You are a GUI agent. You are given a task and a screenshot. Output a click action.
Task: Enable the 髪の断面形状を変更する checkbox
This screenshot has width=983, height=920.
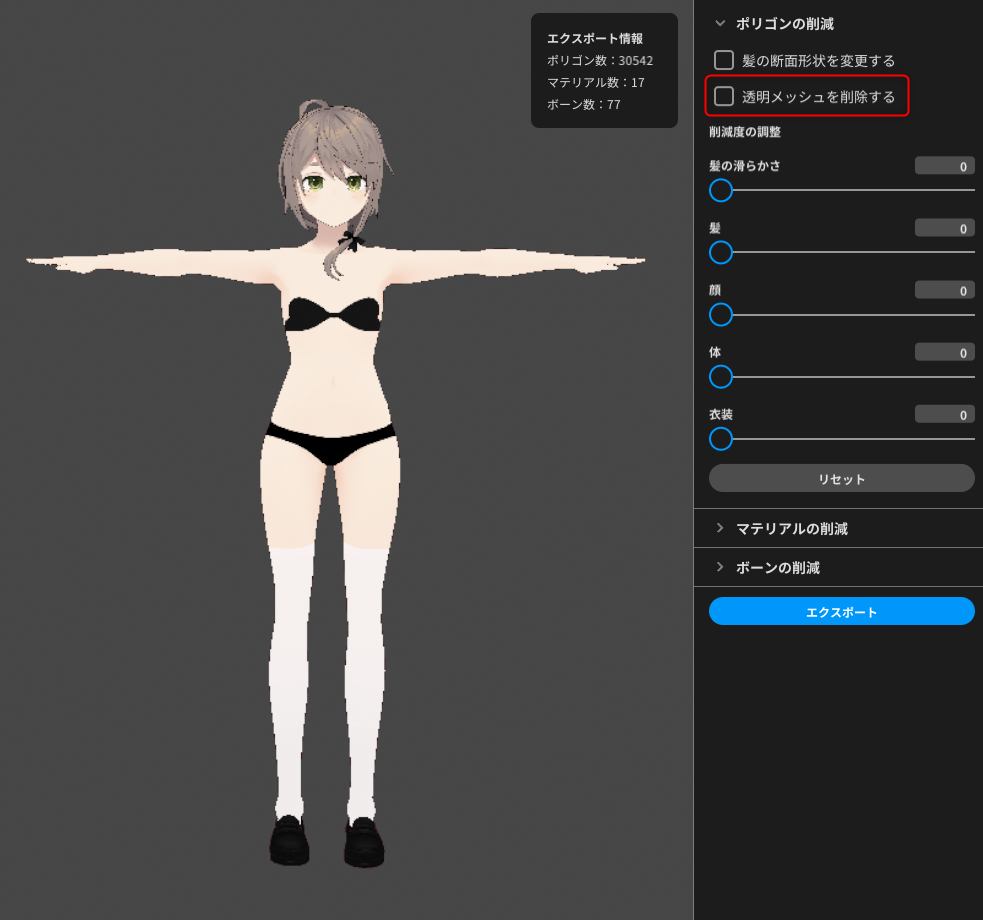[724, 60]
